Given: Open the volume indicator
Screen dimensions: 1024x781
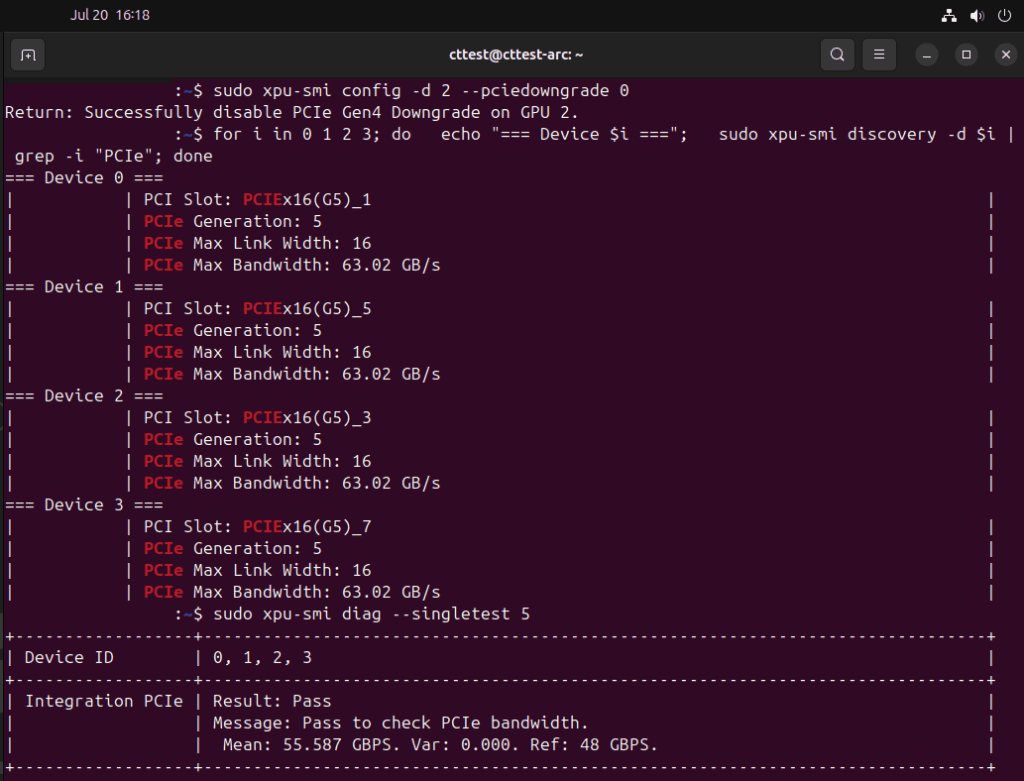Looking at the screenshot, I should click(977, 15).
